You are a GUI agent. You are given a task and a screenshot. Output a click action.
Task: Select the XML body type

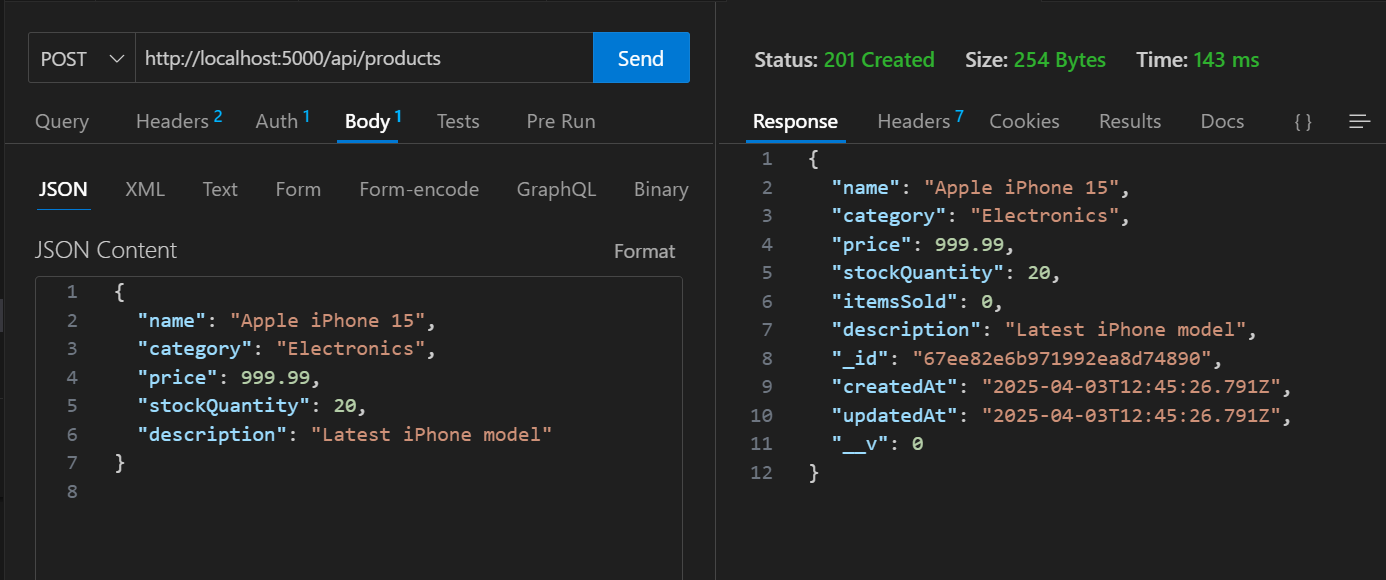point(145,189)
